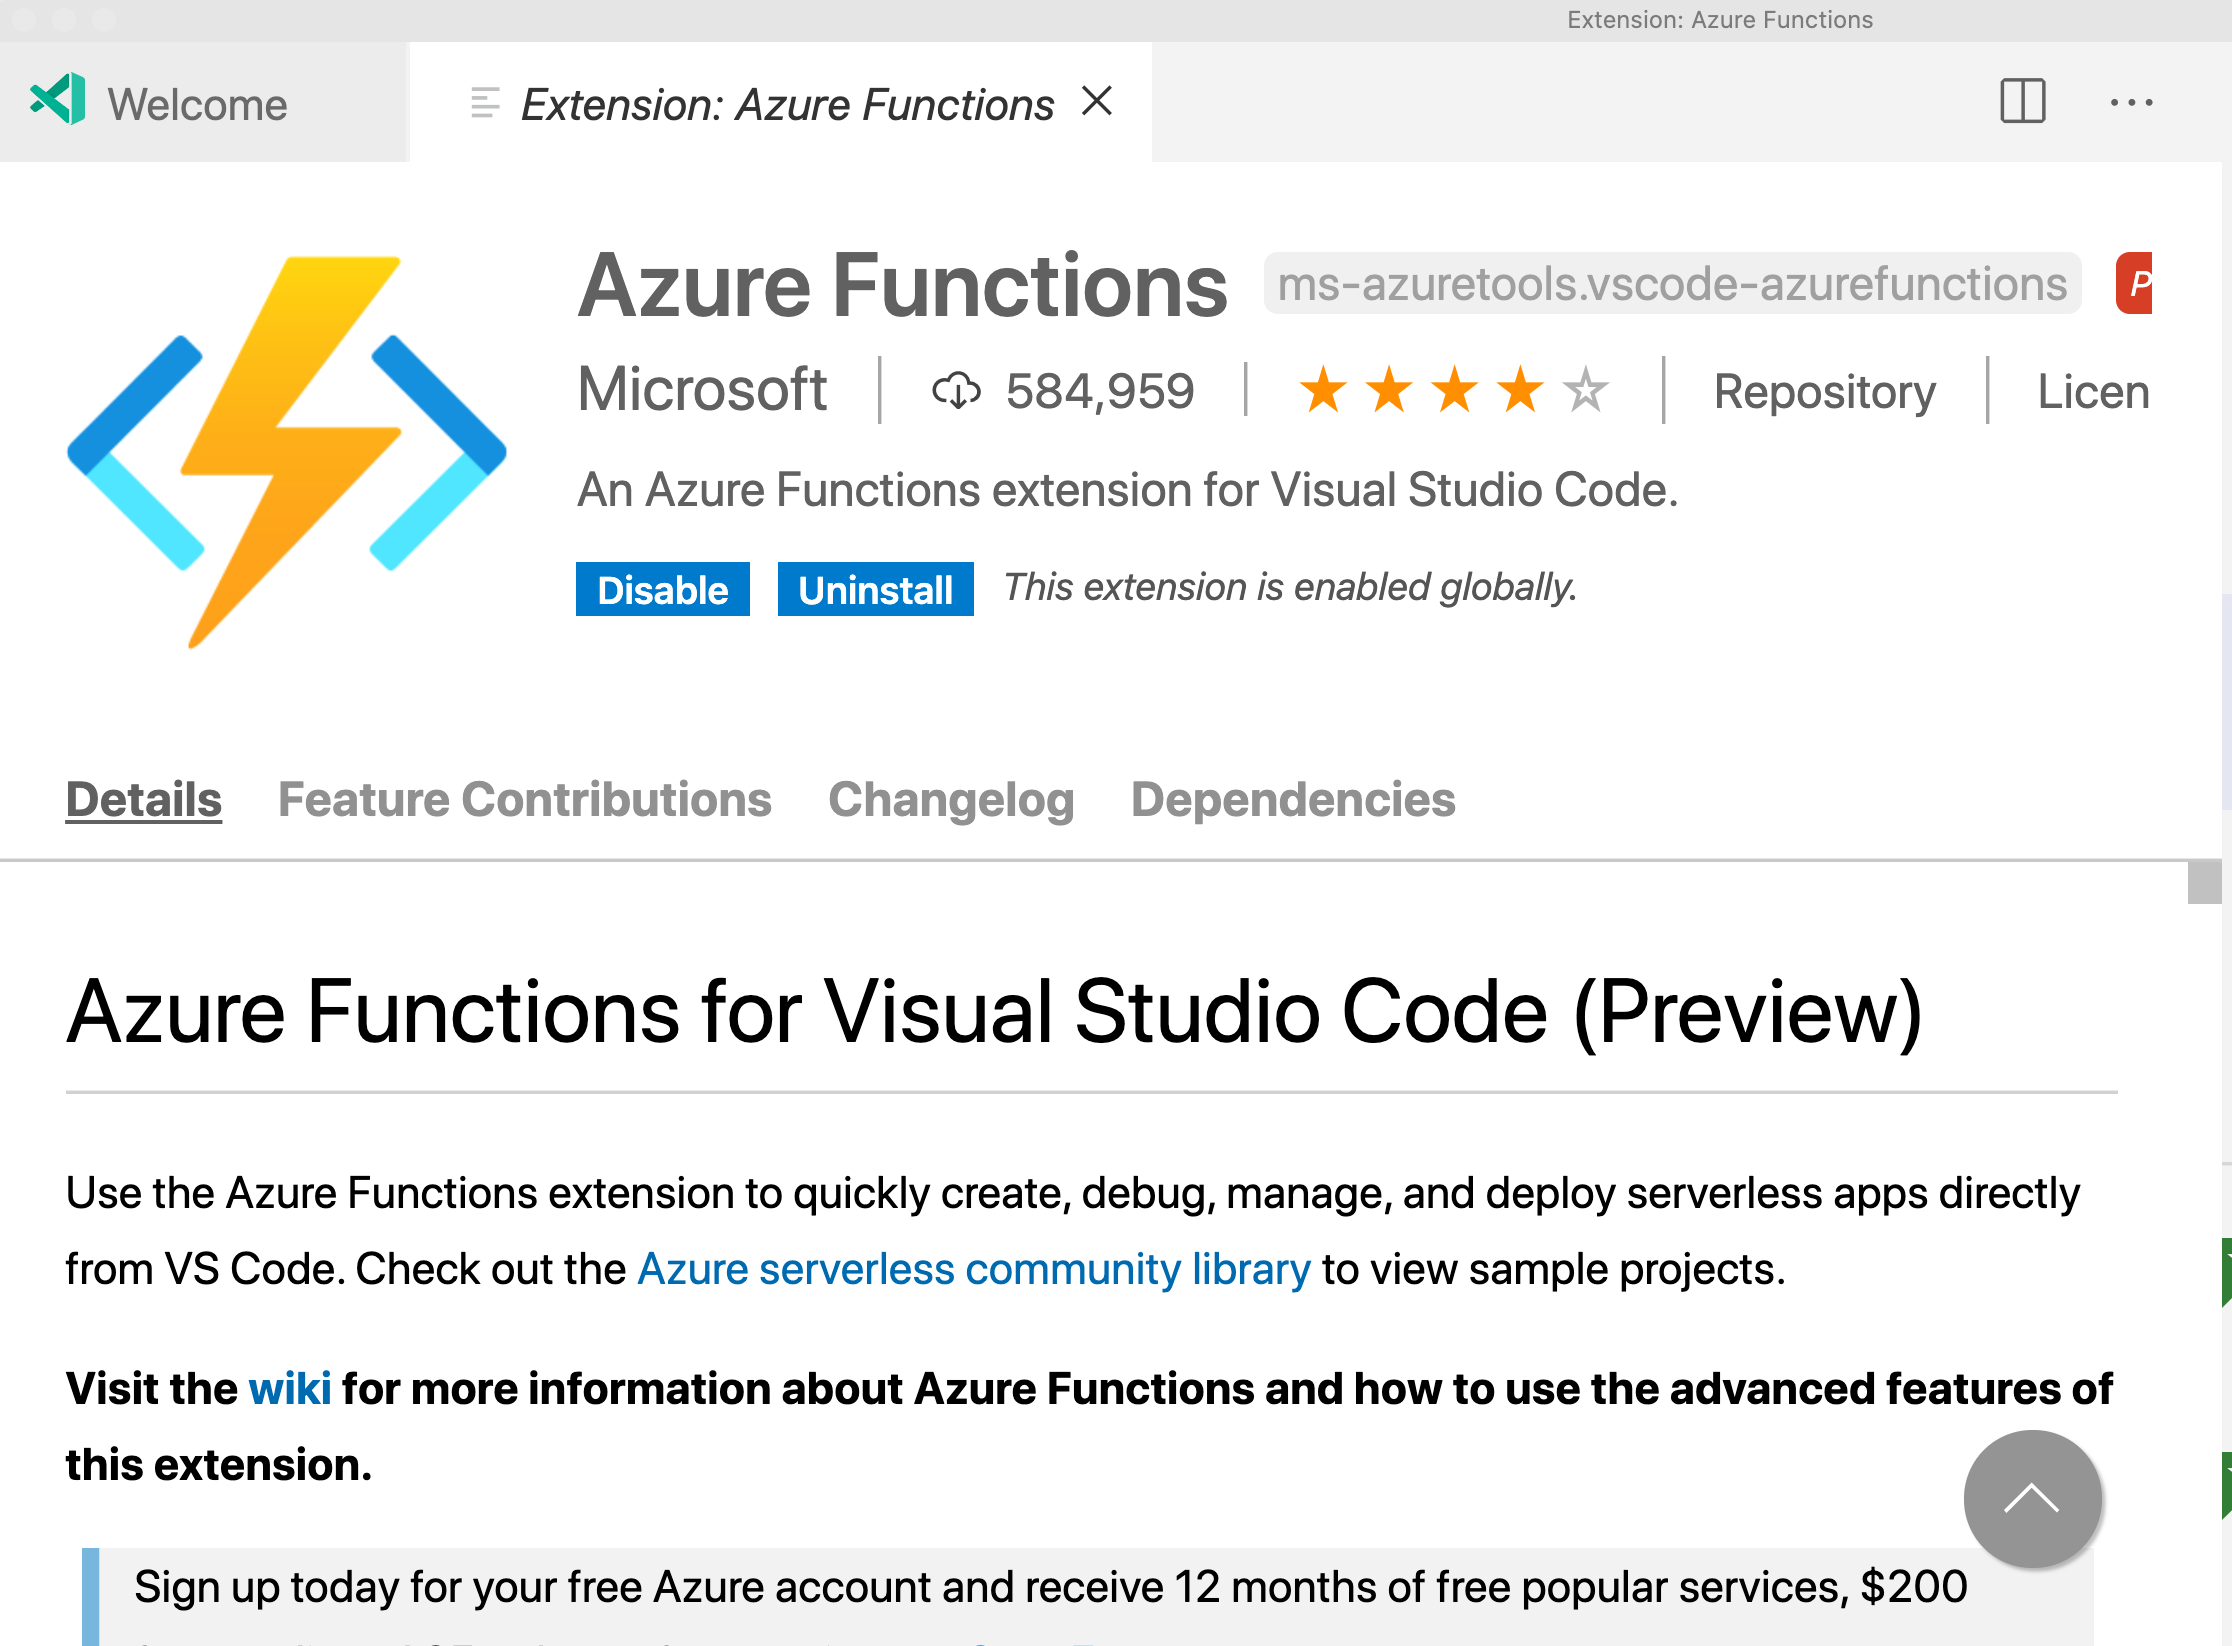Click the red P badge next to identifier
2232x1646 pixels.
(2135, 283)
